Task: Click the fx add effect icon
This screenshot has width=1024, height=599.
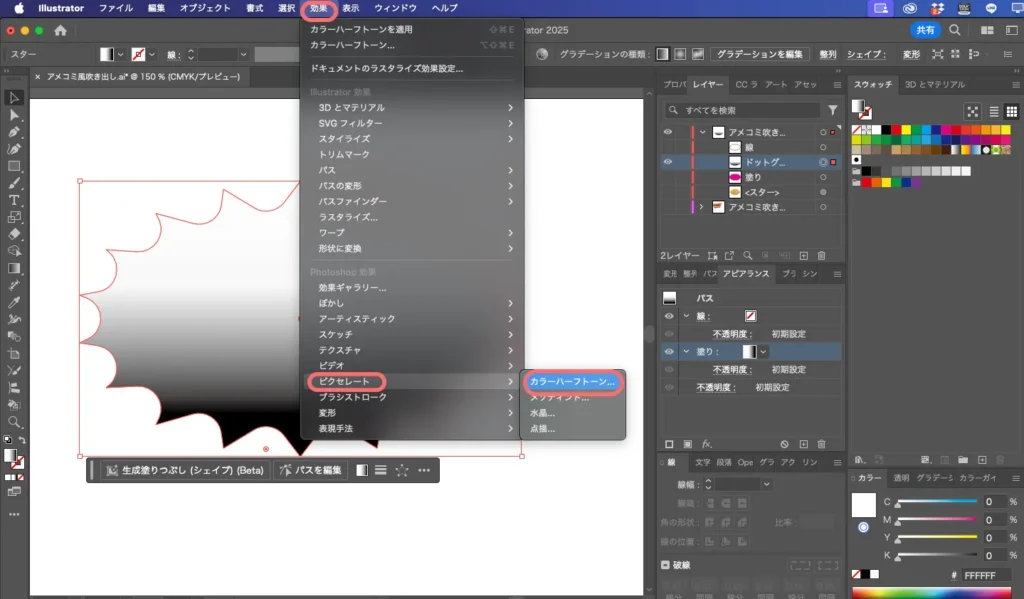Action: (706, 443)
